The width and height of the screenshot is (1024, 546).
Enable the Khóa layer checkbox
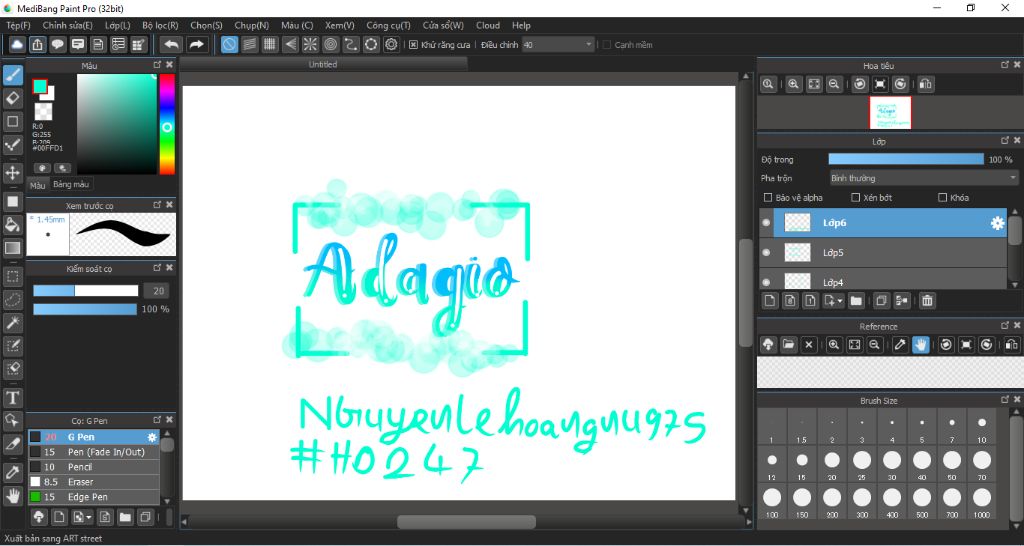tap(942, 197)
